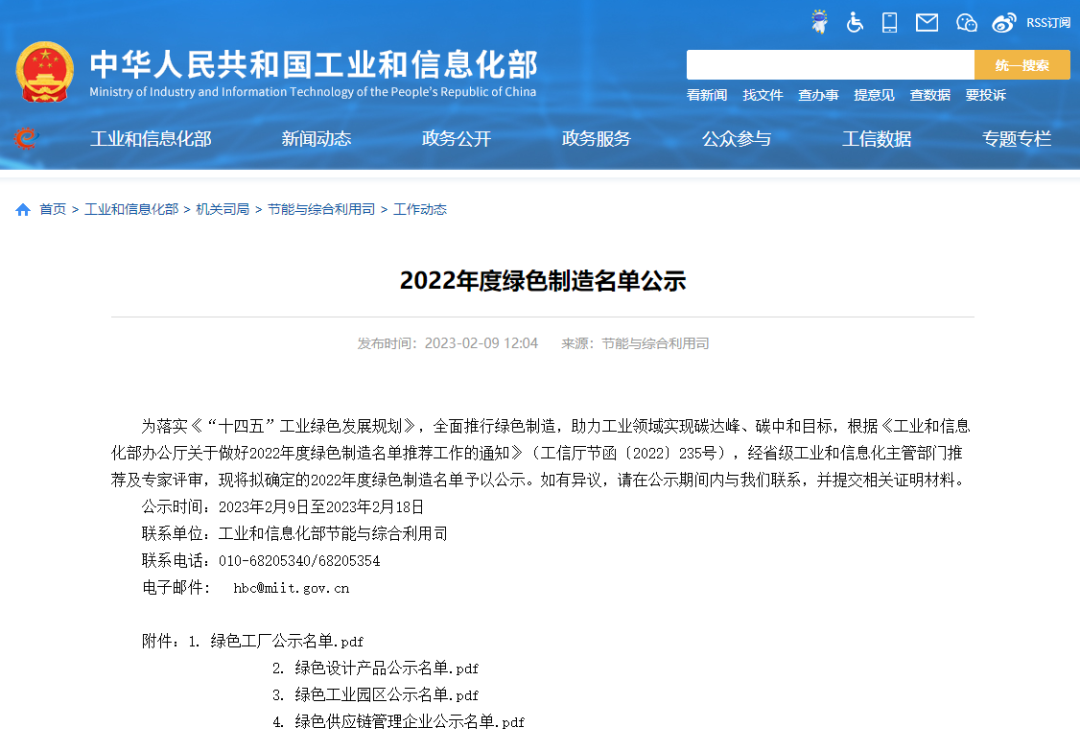Open the WeChat sharing icon
Screen dimensions: 1080x751
965,20
